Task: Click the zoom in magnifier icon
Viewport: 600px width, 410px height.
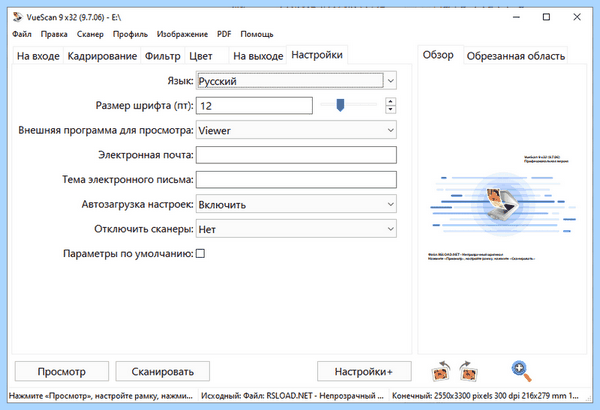Action: [x=522, y=371]
